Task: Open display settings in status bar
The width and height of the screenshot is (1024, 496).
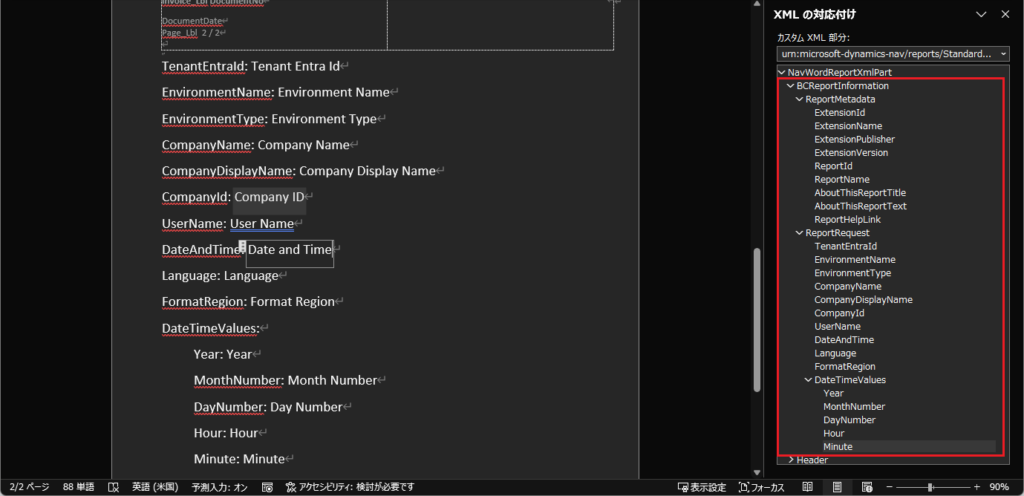Action: coord(701,487)
